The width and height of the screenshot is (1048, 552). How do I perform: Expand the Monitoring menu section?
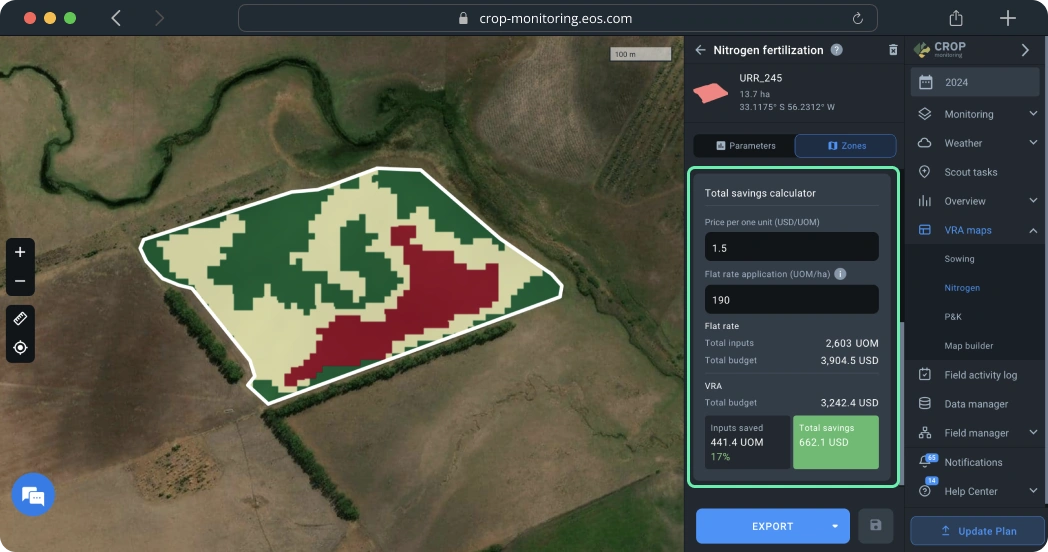pyautogui.click(x=1032, y=114)
